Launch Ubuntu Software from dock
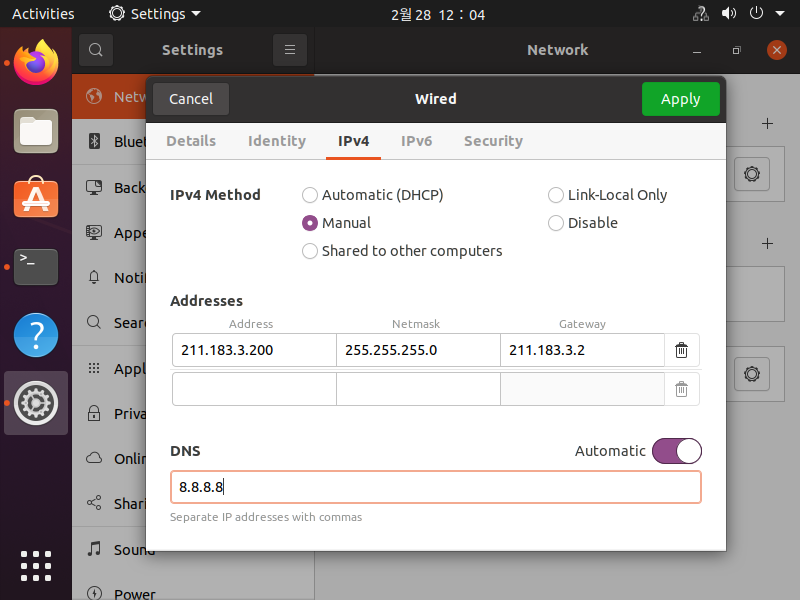The height and width of the screenshot is (600, 800). pyautogui.click(x=36, y=197)
